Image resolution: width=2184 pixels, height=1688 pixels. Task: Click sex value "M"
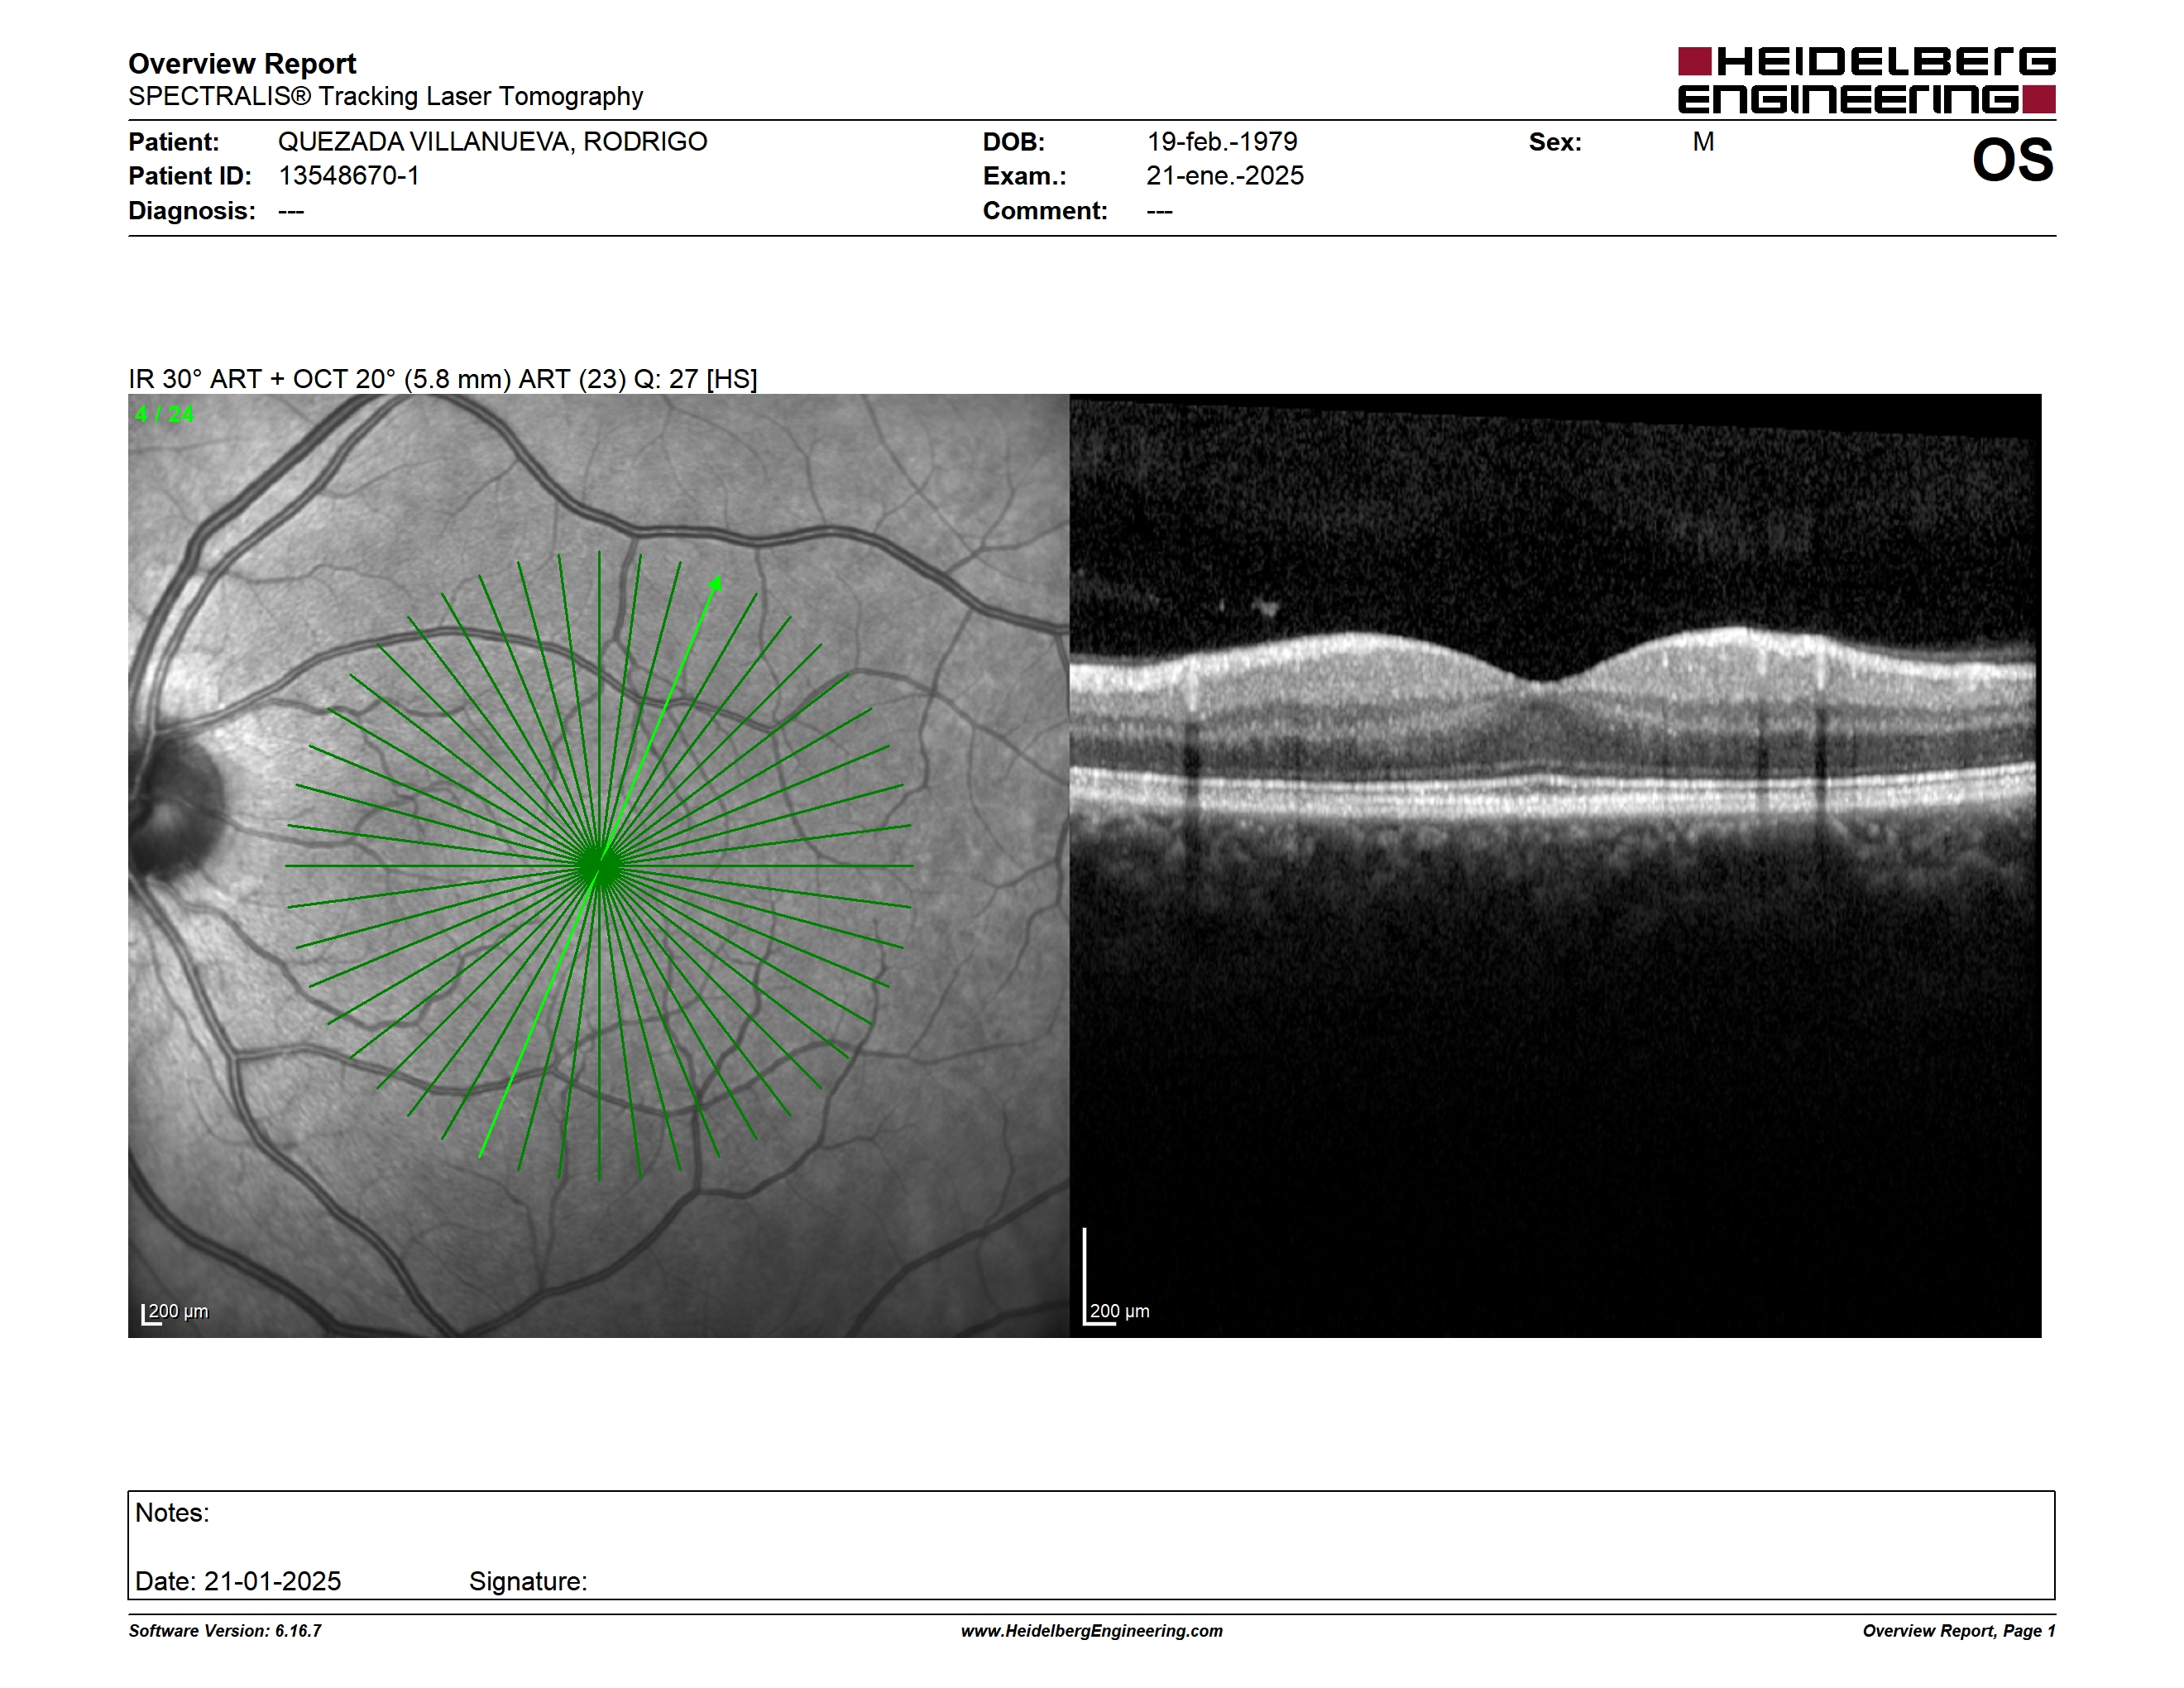(1702, 142)
